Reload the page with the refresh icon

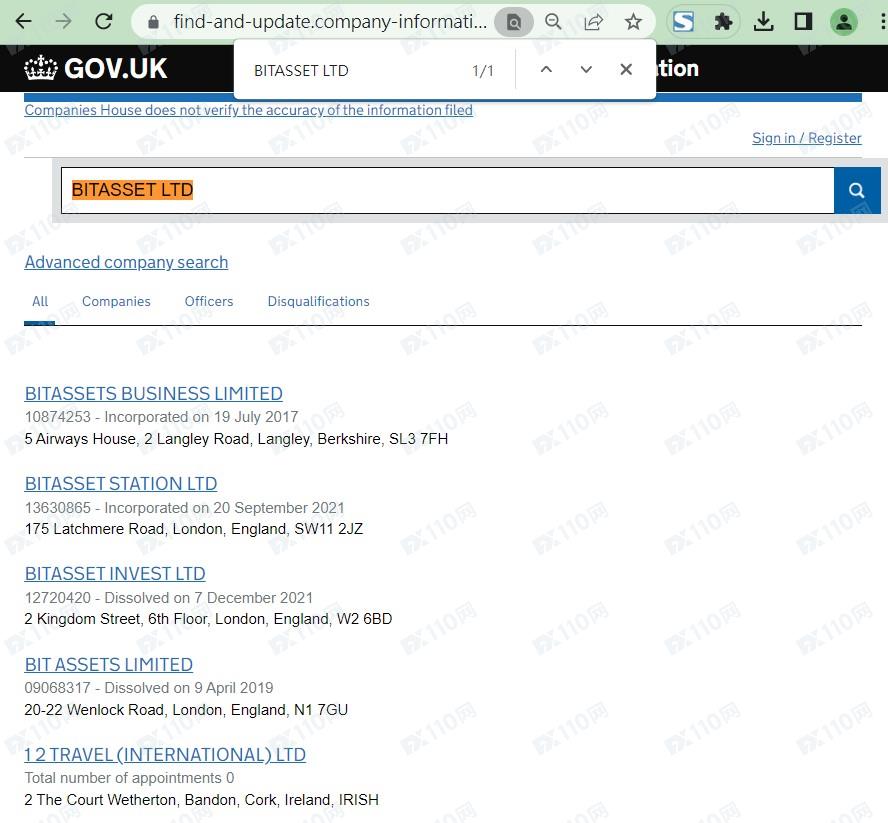[104, 22]
